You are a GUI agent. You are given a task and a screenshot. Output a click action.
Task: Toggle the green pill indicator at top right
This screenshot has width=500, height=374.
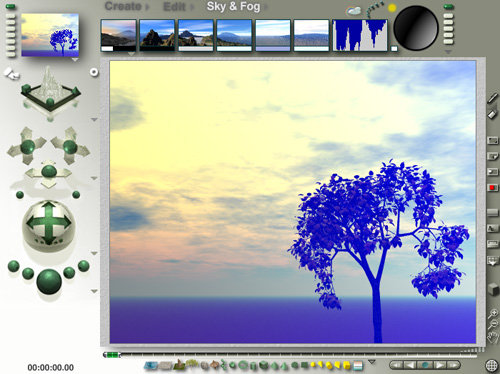pos(448,6)
